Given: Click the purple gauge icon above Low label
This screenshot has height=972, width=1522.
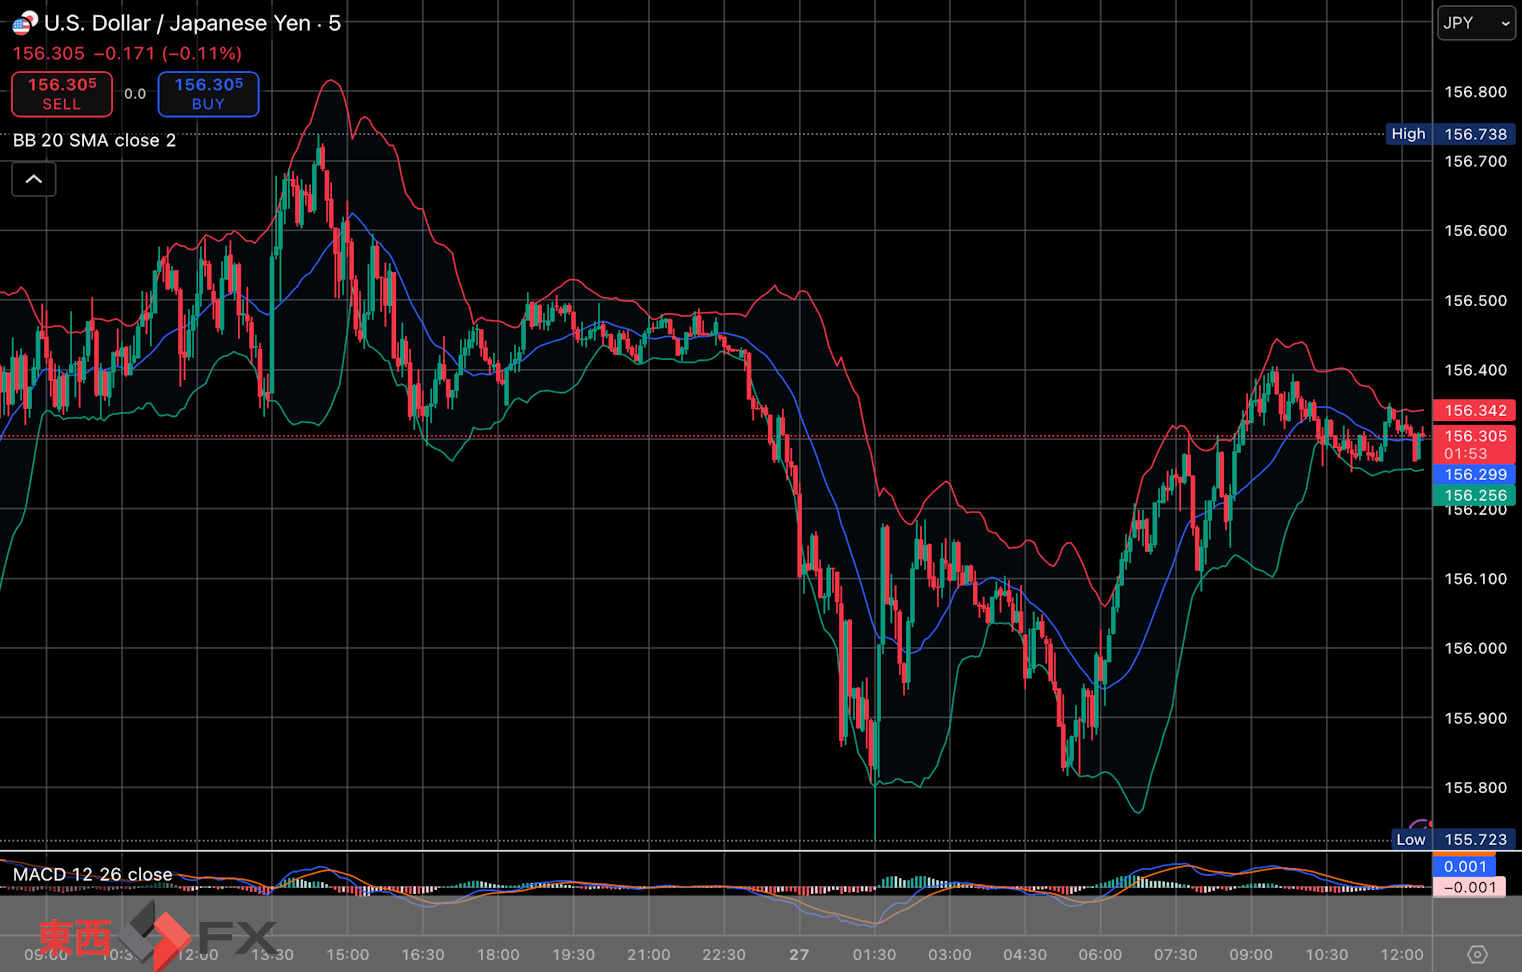Looking at the screenshot, I should pyautogui.click(x=1421, y=824).
